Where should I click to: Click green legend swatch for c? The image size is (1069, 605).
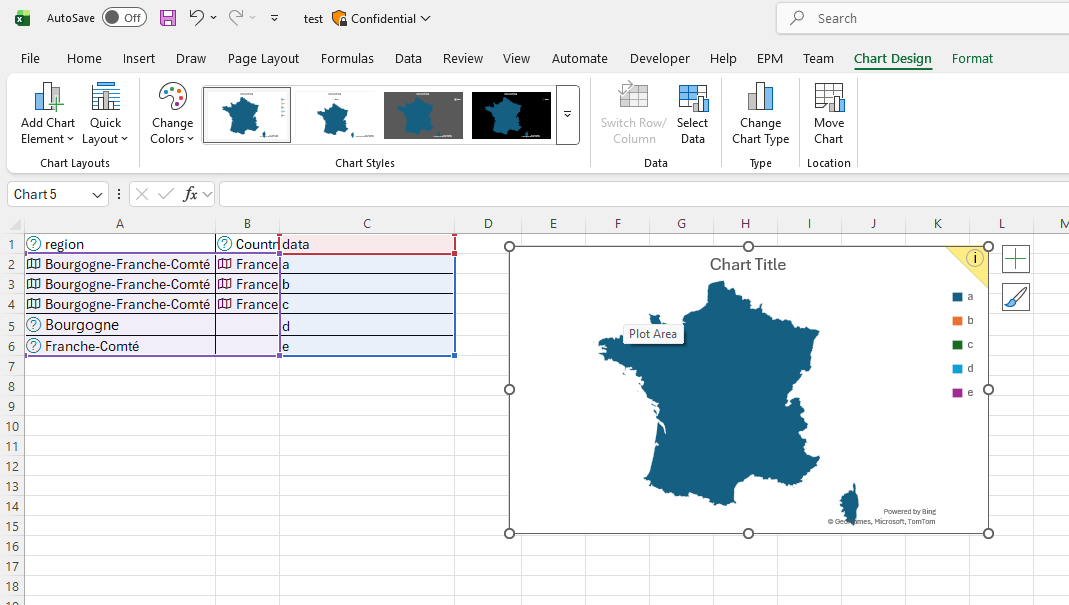[x=957, y=344]
